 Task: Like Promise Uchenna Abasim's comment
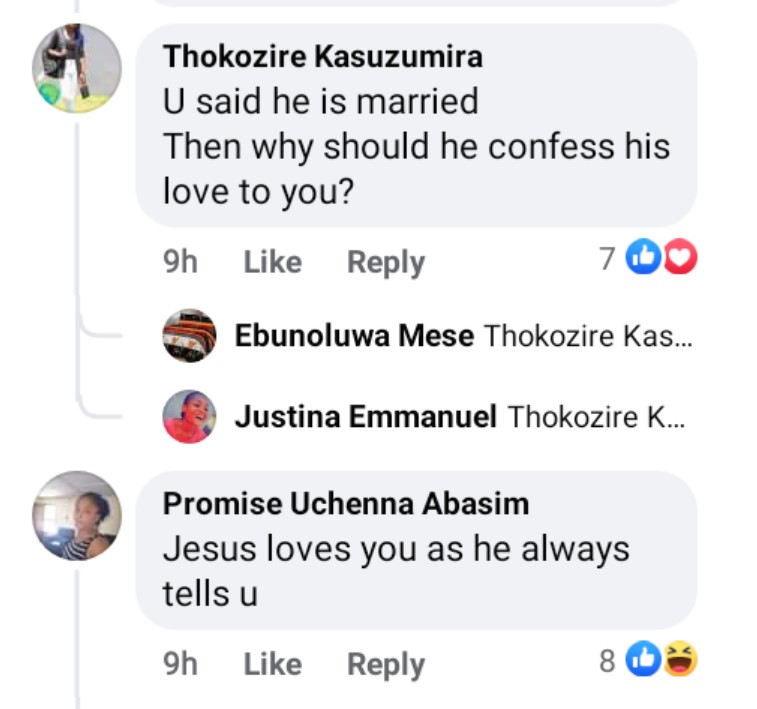pos(272,664)
